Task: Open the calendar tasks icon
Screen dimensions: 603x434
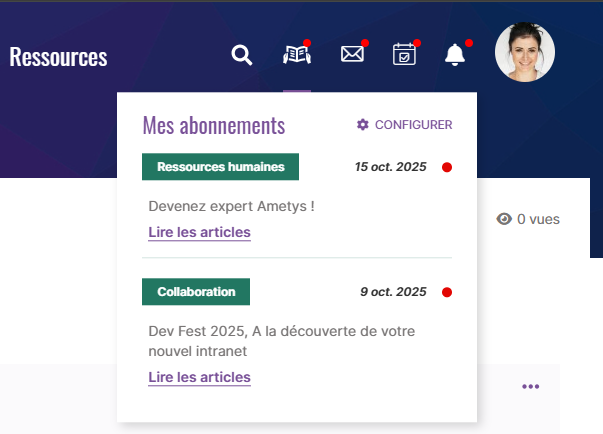Action: 405,55
